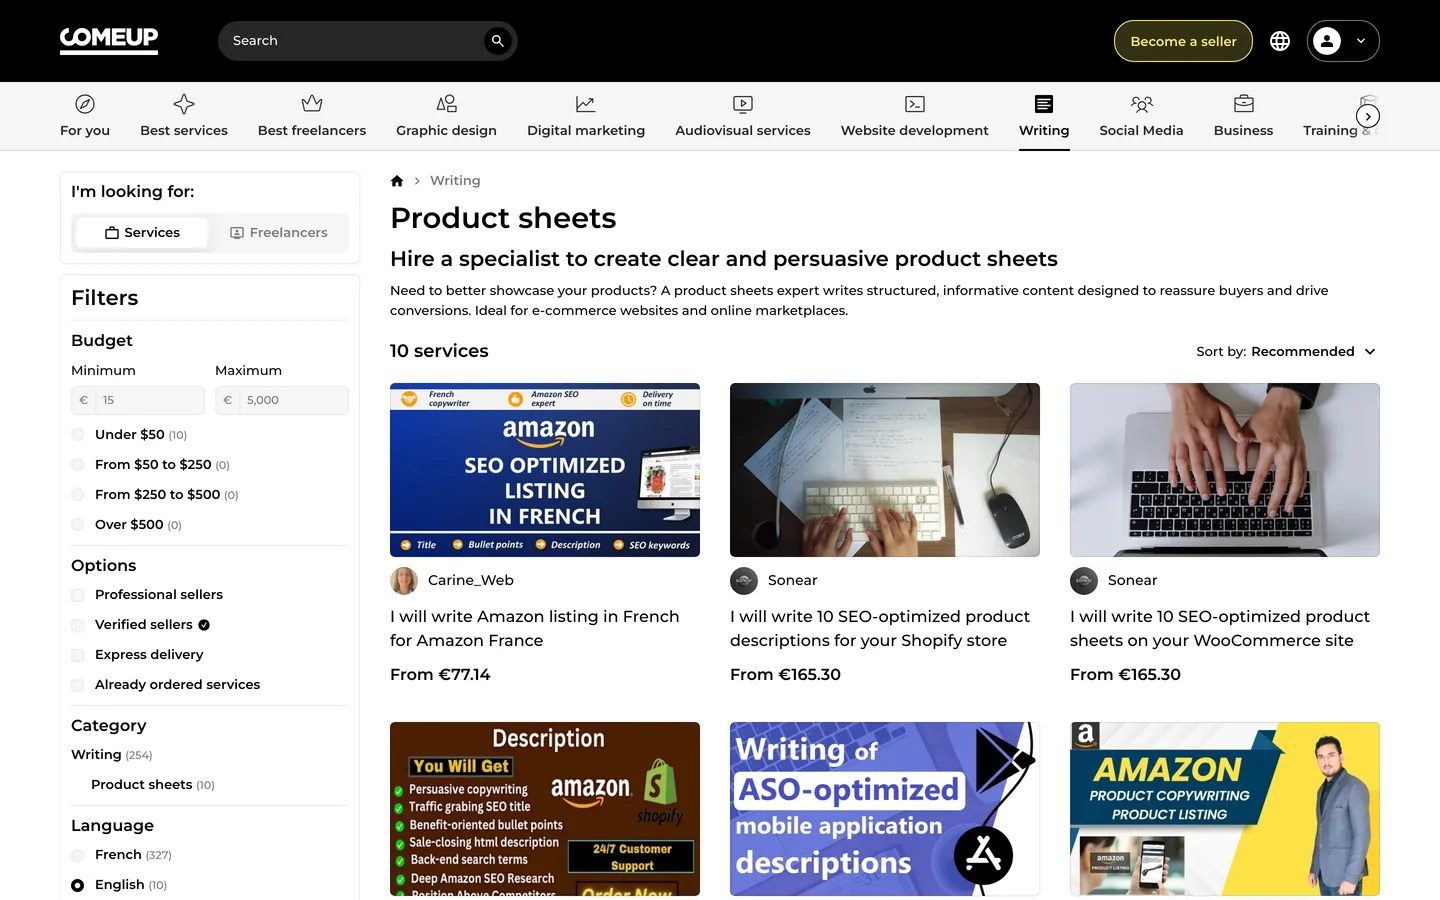Click the 10 services count text
This screenshot has height=900, width=1440.
(x=439, y=351)
